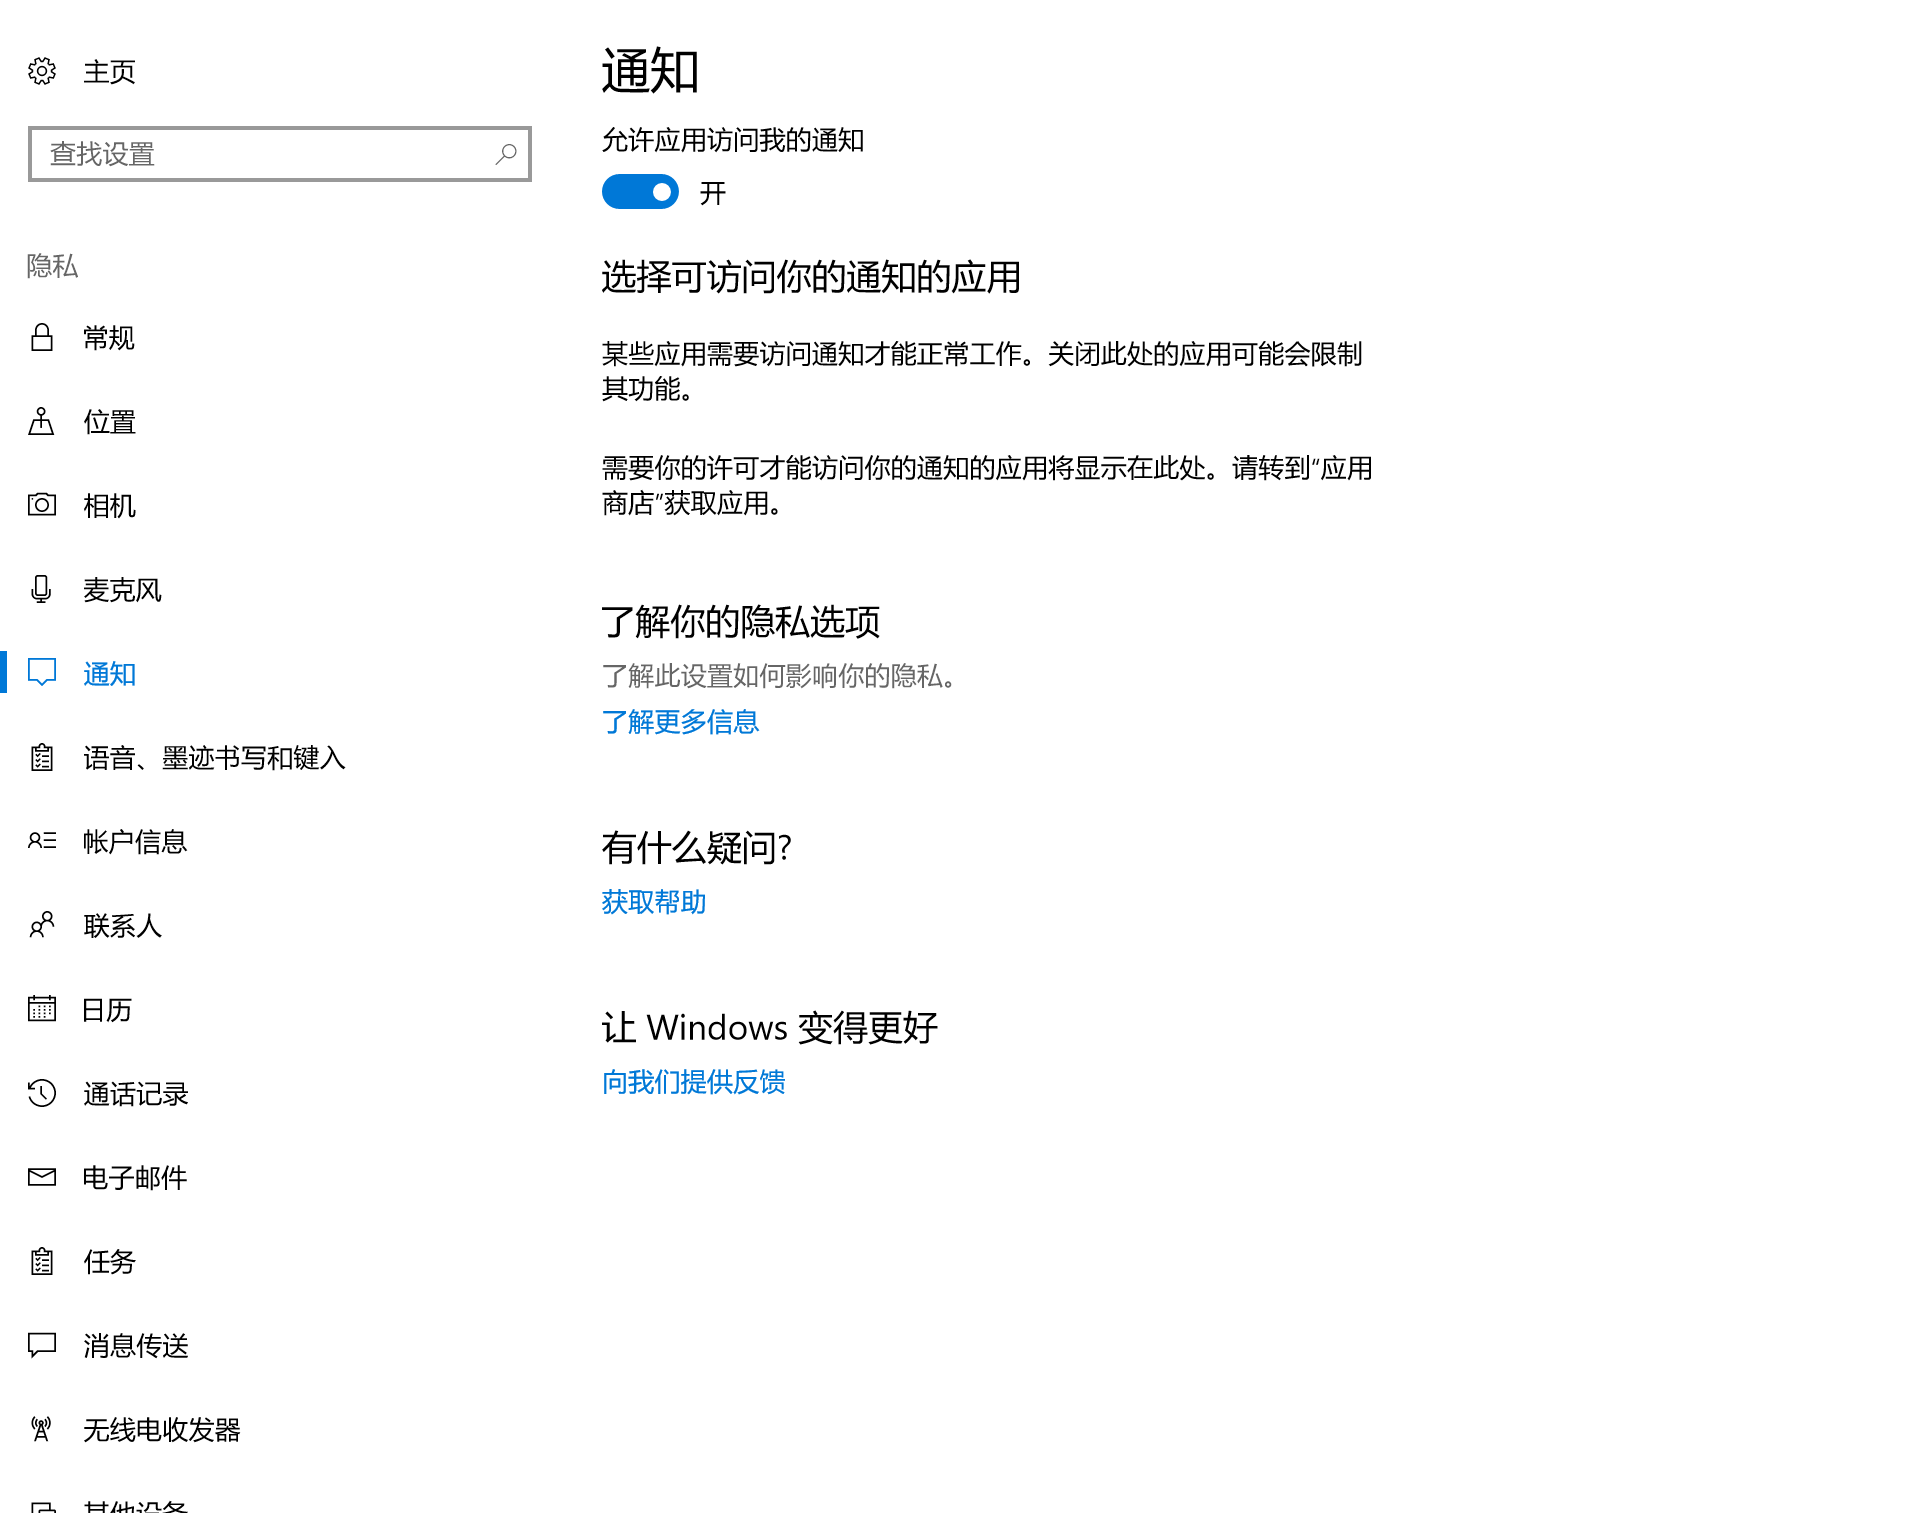This screenshot has height=1513, width=1916.
Task: Click the home gear icon
Action: [42, 71]
